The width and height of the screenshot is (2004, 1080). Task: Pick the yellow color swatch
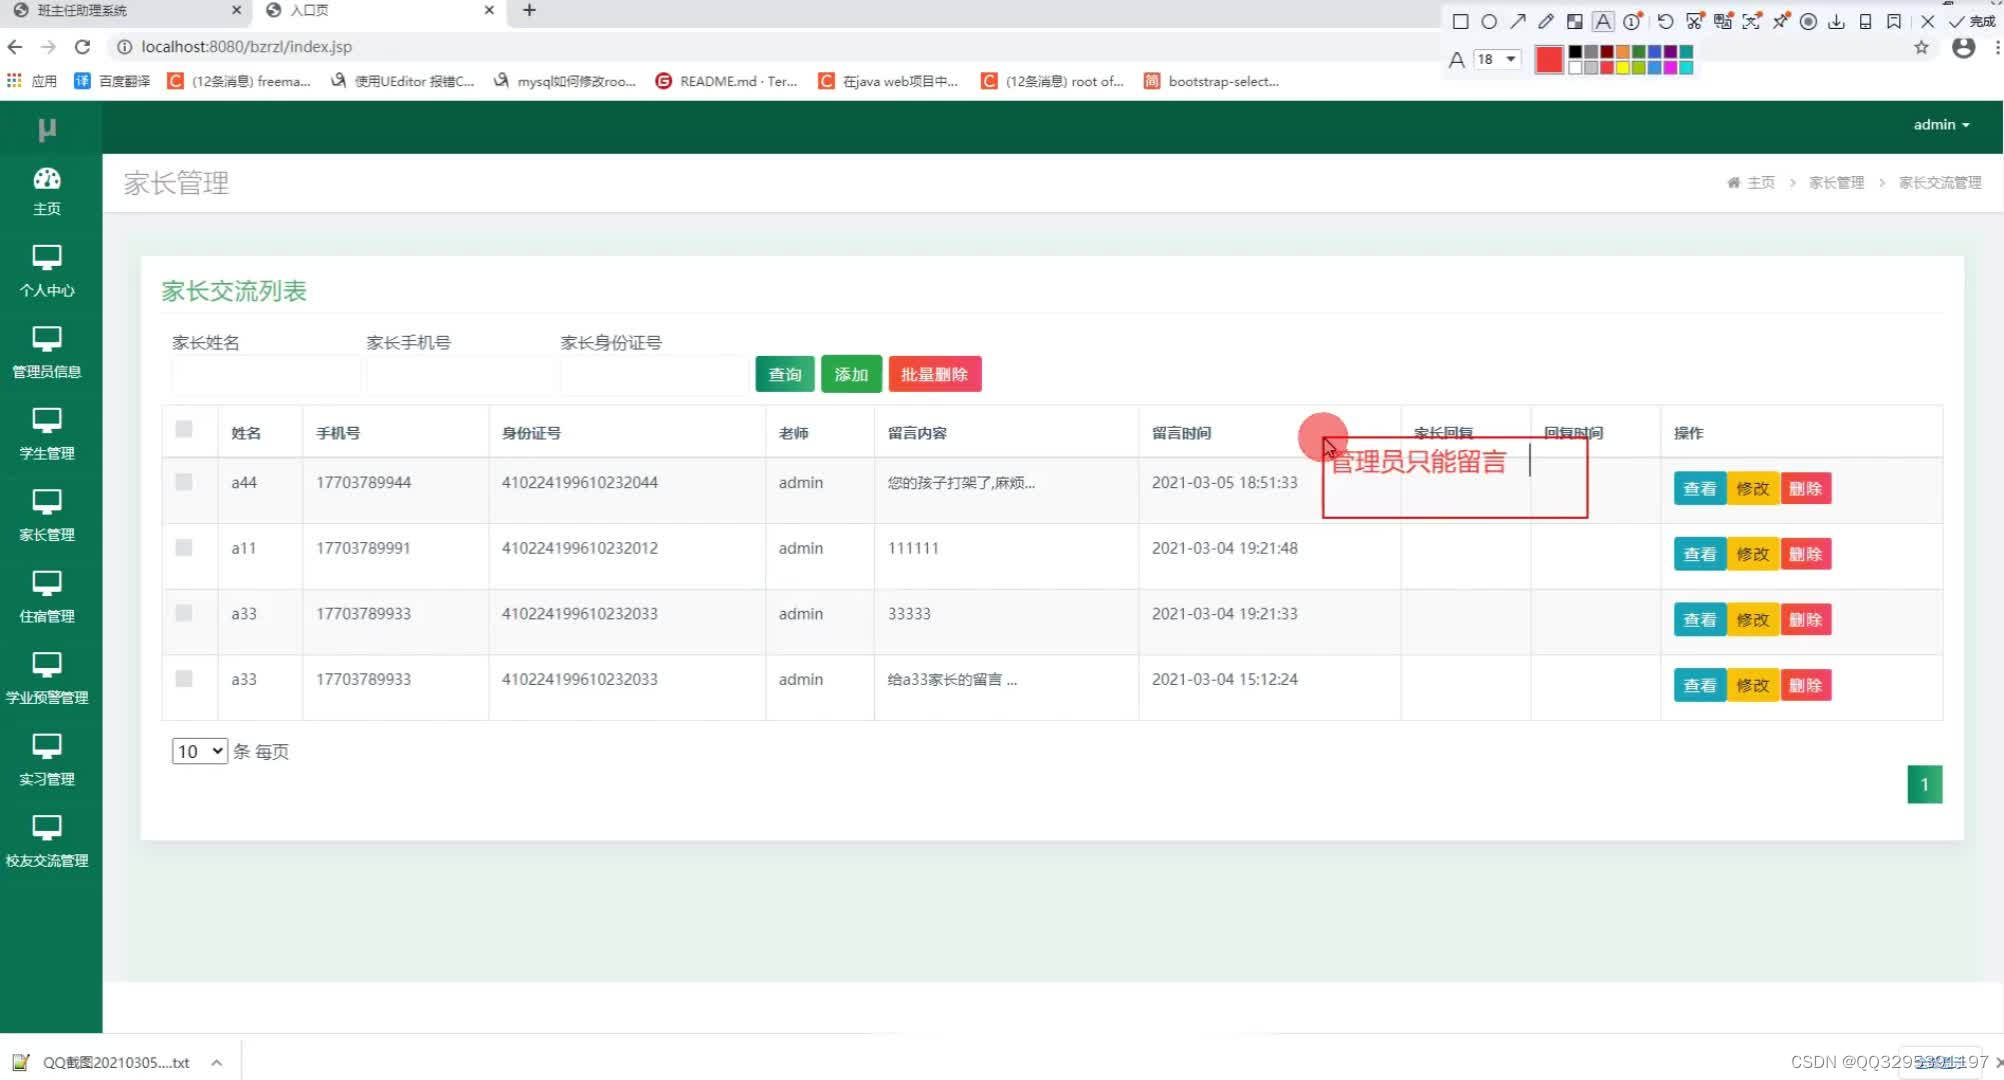coord(1623,67)
